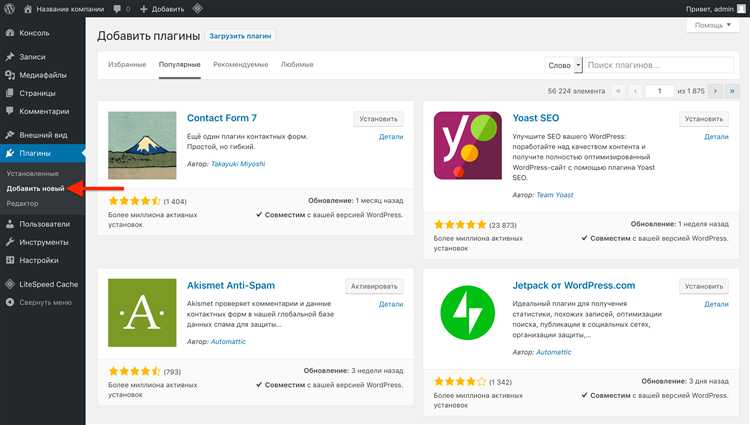The image size is (750, 425).
Task: Switch to the Рекомендуемые tab
Action: pos(241,65)
